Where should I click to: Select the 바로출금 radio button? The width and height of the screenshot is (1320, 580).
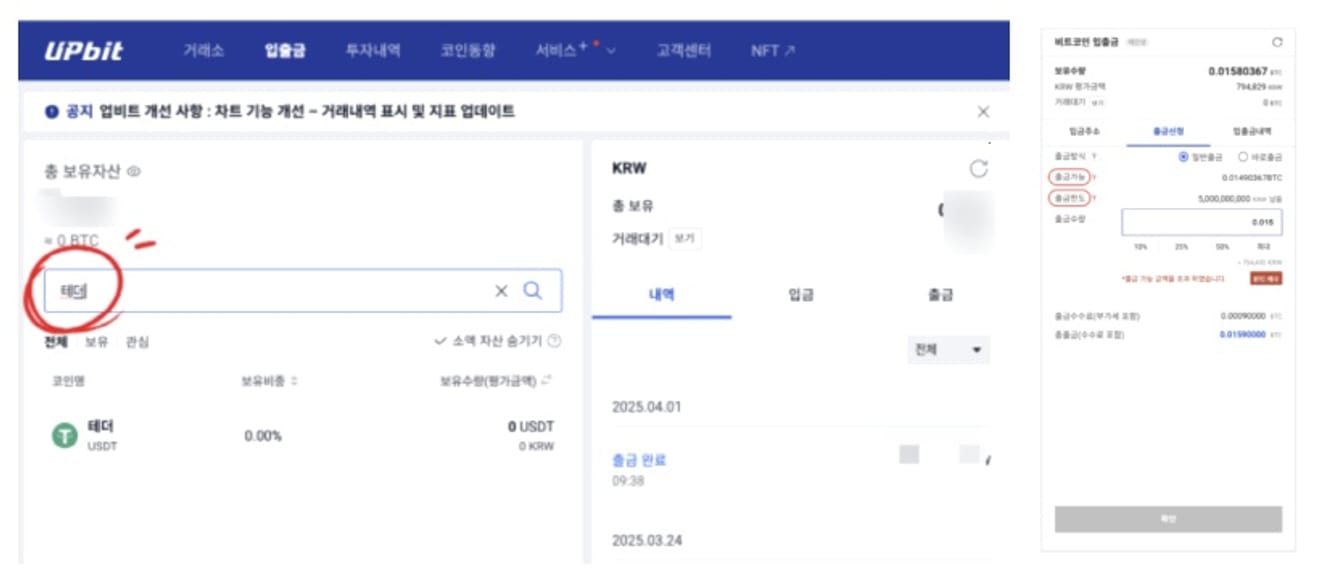coord(1243,156)
